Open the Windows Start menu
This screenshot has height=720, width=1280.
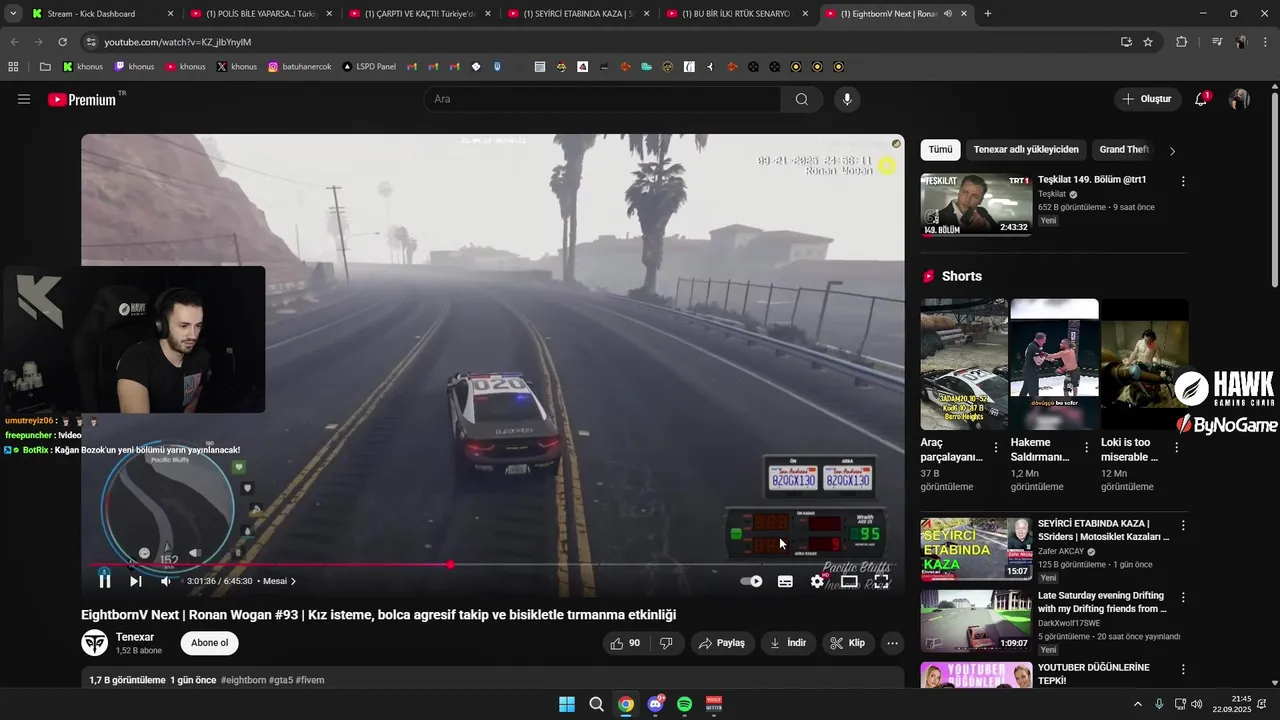click(567, 704)
